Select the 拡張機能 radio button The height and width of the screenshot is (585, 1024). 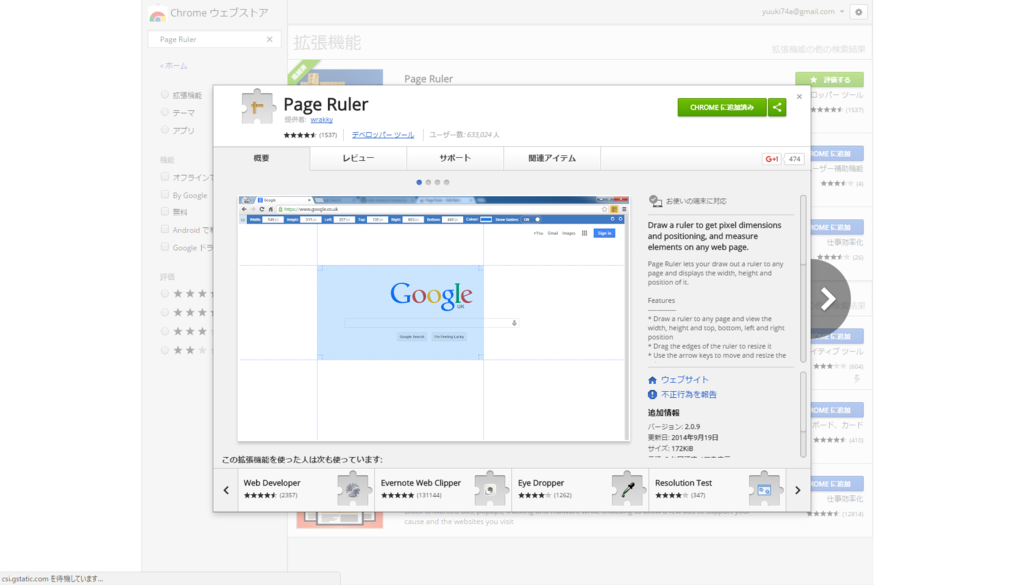pyautogui.click(x=165, y=95)
